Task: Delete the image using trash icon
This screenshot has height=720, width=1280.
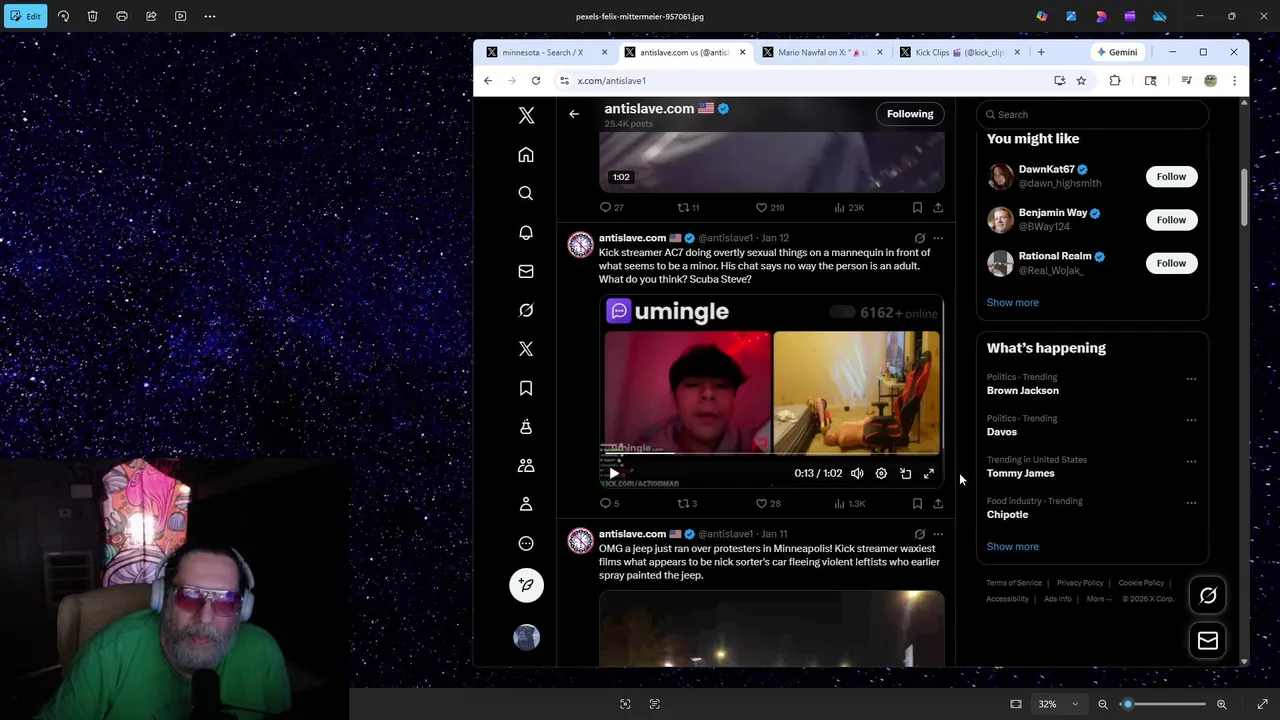Action: [x=92, y=16]
